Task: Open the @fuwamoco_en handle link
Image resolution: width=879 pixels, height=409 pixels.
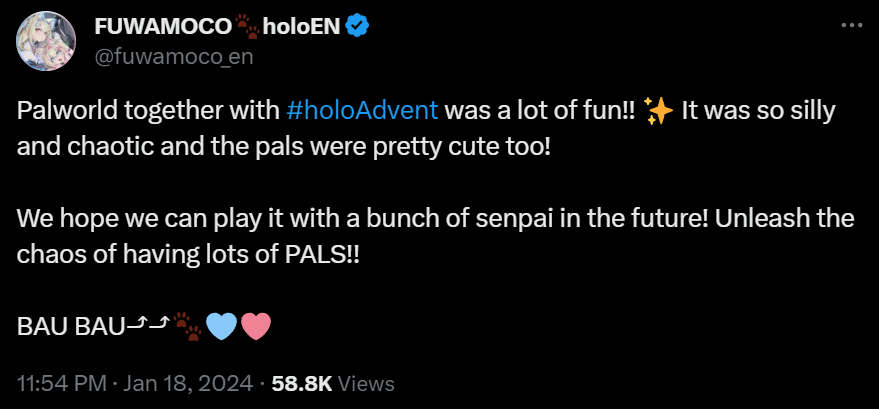Action: (172, 57)
